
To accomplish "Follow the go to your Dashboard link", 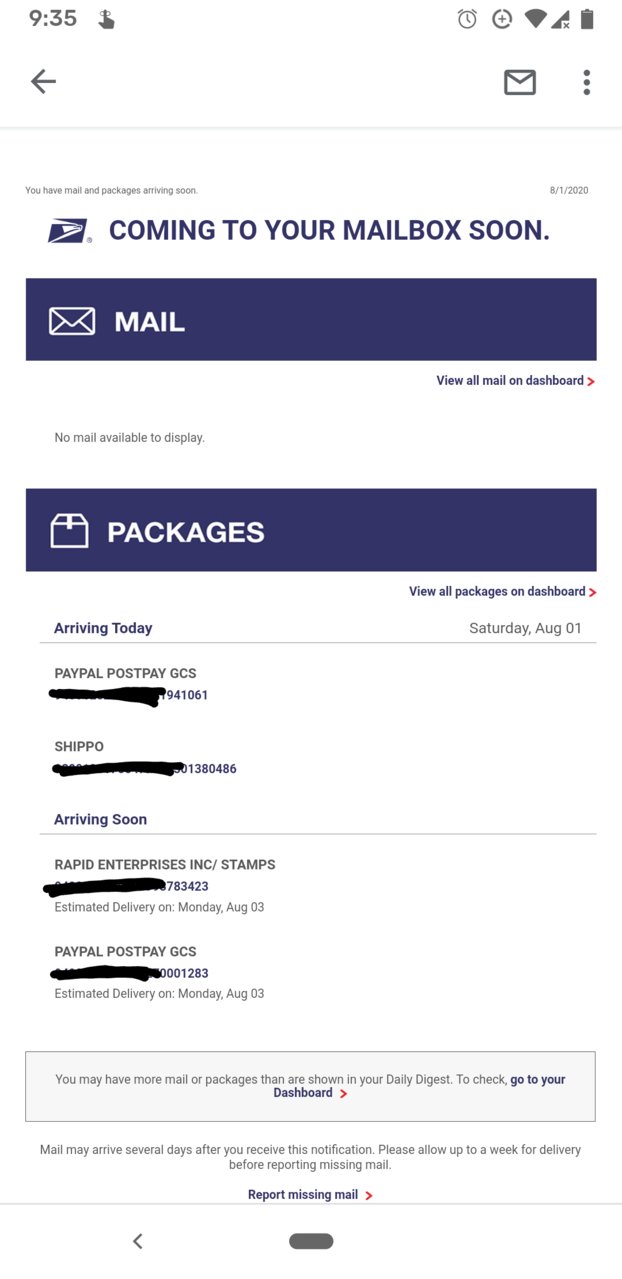I will (x=419, y=1086).
